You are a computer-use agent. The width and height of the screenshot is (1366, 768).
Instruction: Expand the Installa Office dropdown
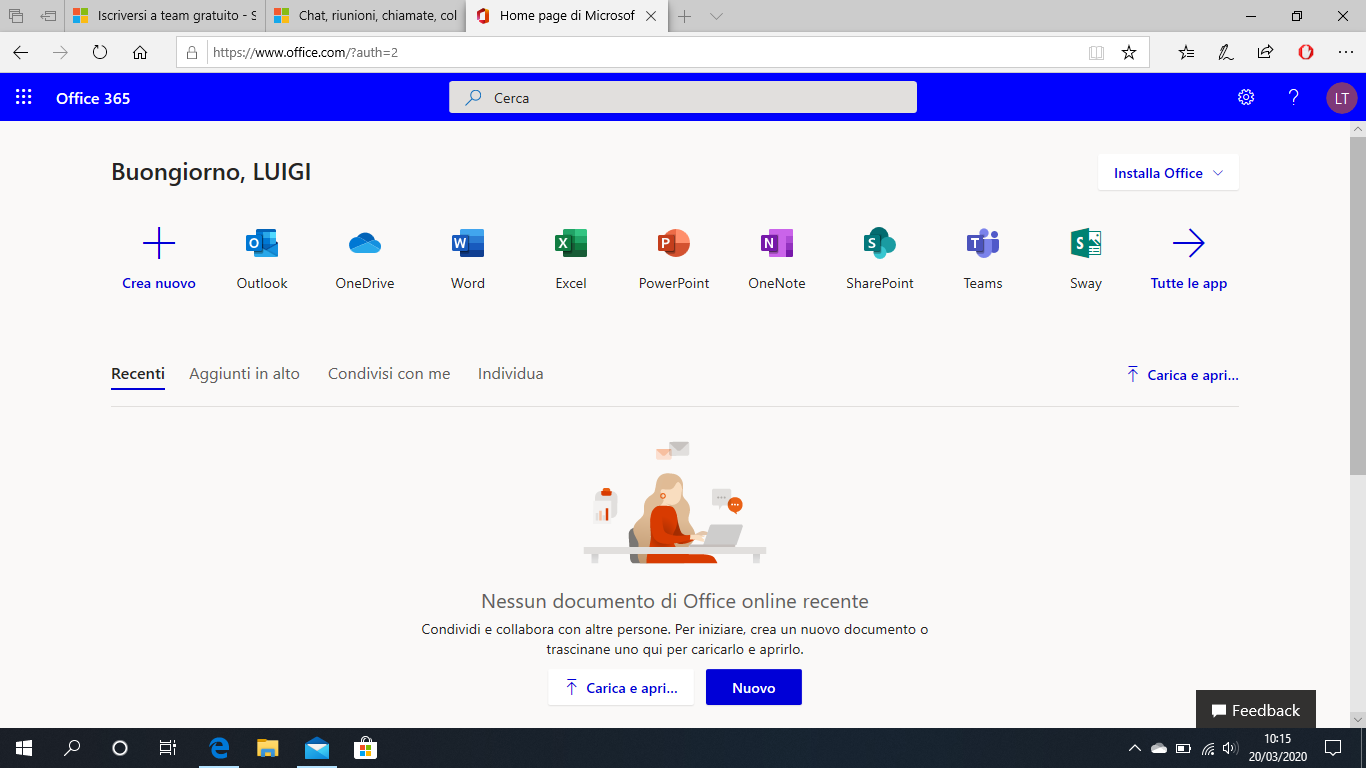tap(1168, 173)
